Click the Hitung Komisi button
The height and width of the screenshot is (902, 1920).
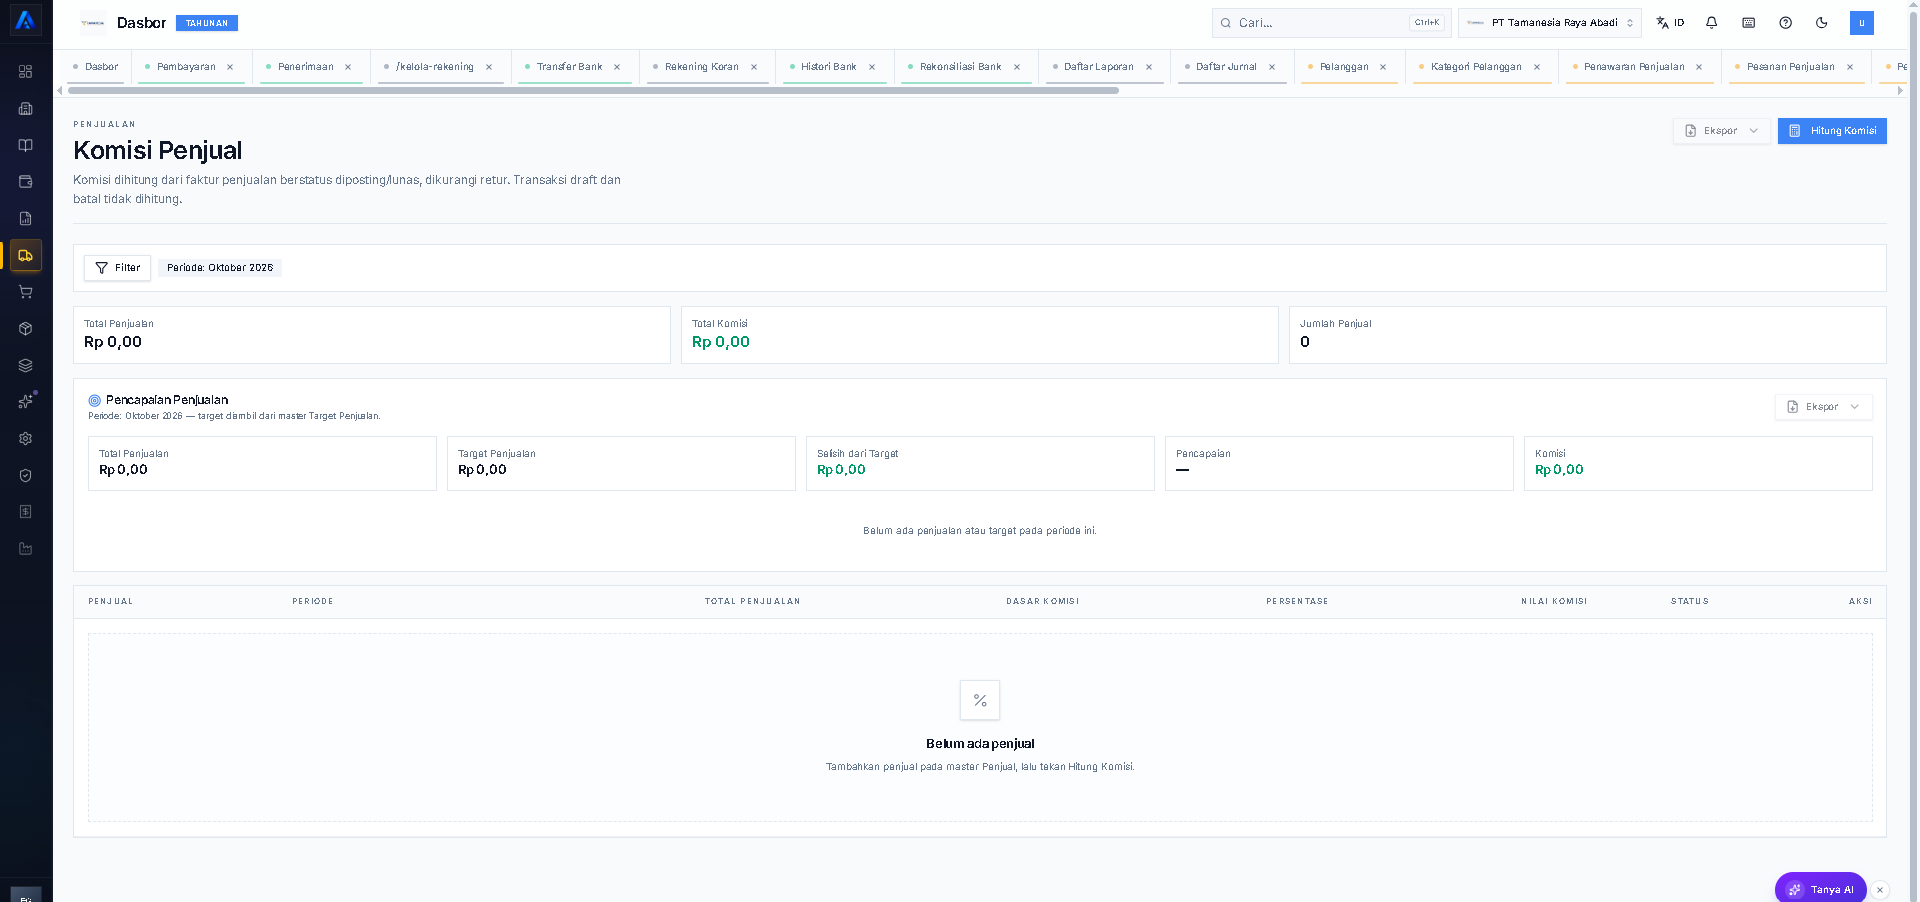pos(1832,131)
